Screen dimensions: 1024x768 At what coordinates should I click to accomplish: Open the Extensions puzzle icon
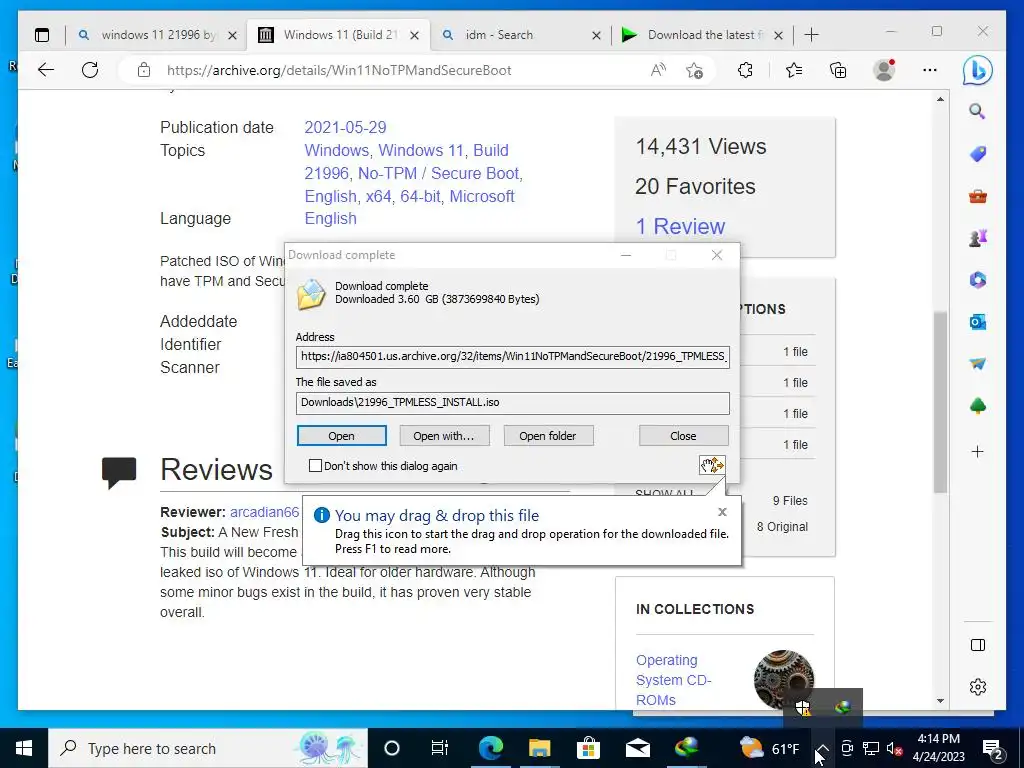coord(745,70)
